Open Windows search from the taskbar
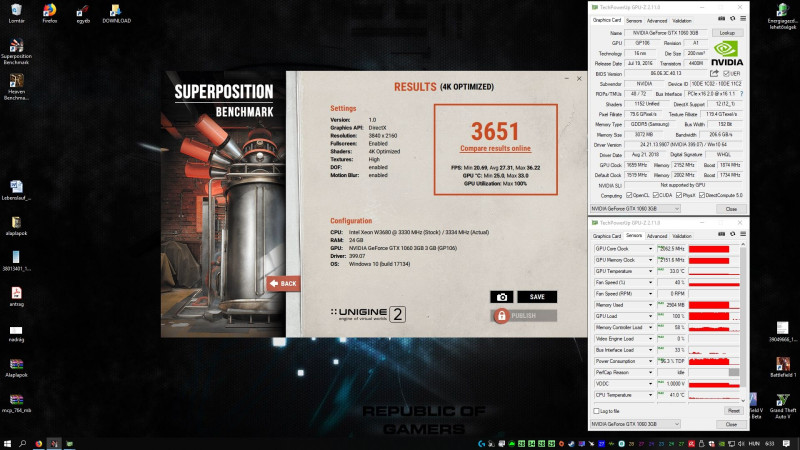Viewport: 800px width, 450px height. [x=23, y=444]
